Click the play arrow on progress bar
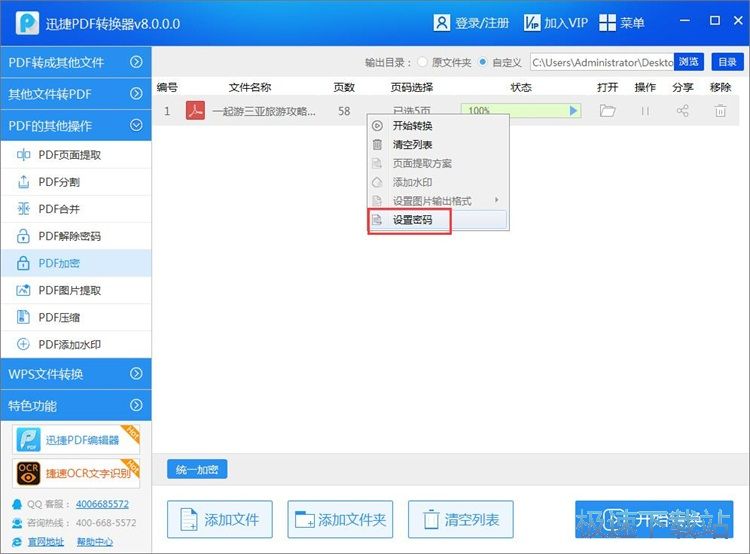The image size is (750, 554). coord(573,111)
